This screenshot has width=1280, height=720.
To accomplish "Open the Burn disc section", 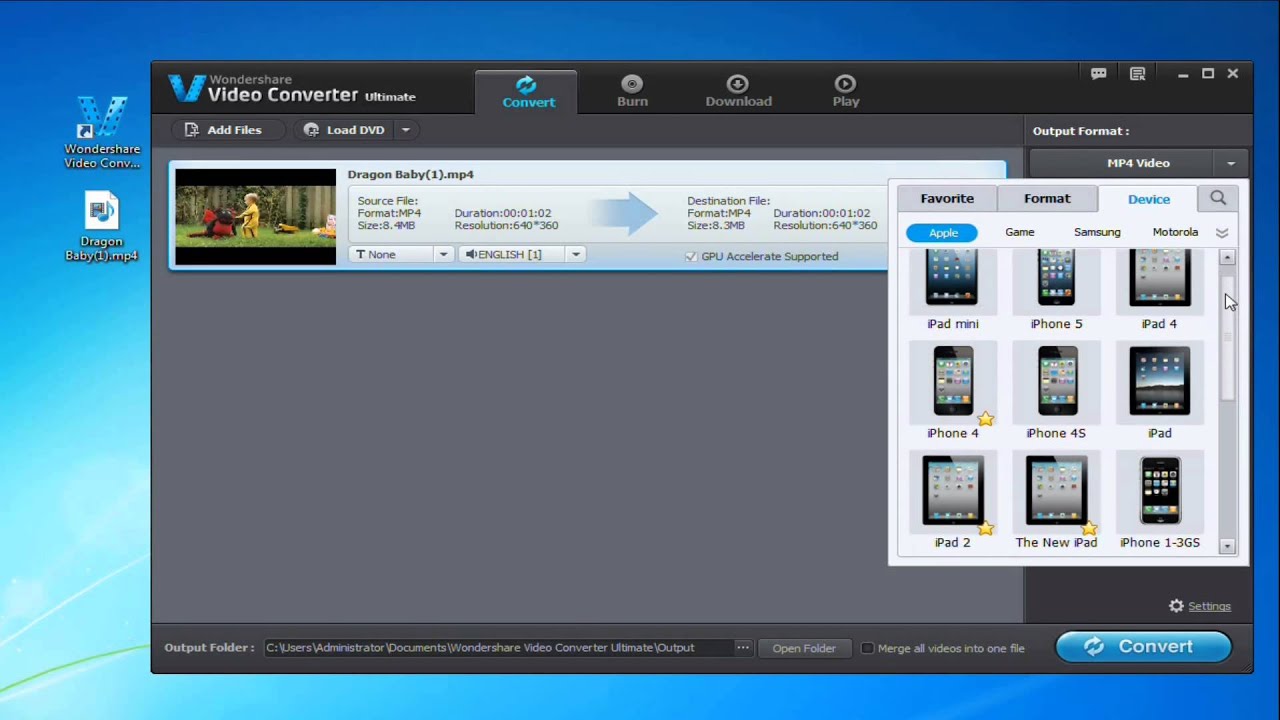I will 632,91.
